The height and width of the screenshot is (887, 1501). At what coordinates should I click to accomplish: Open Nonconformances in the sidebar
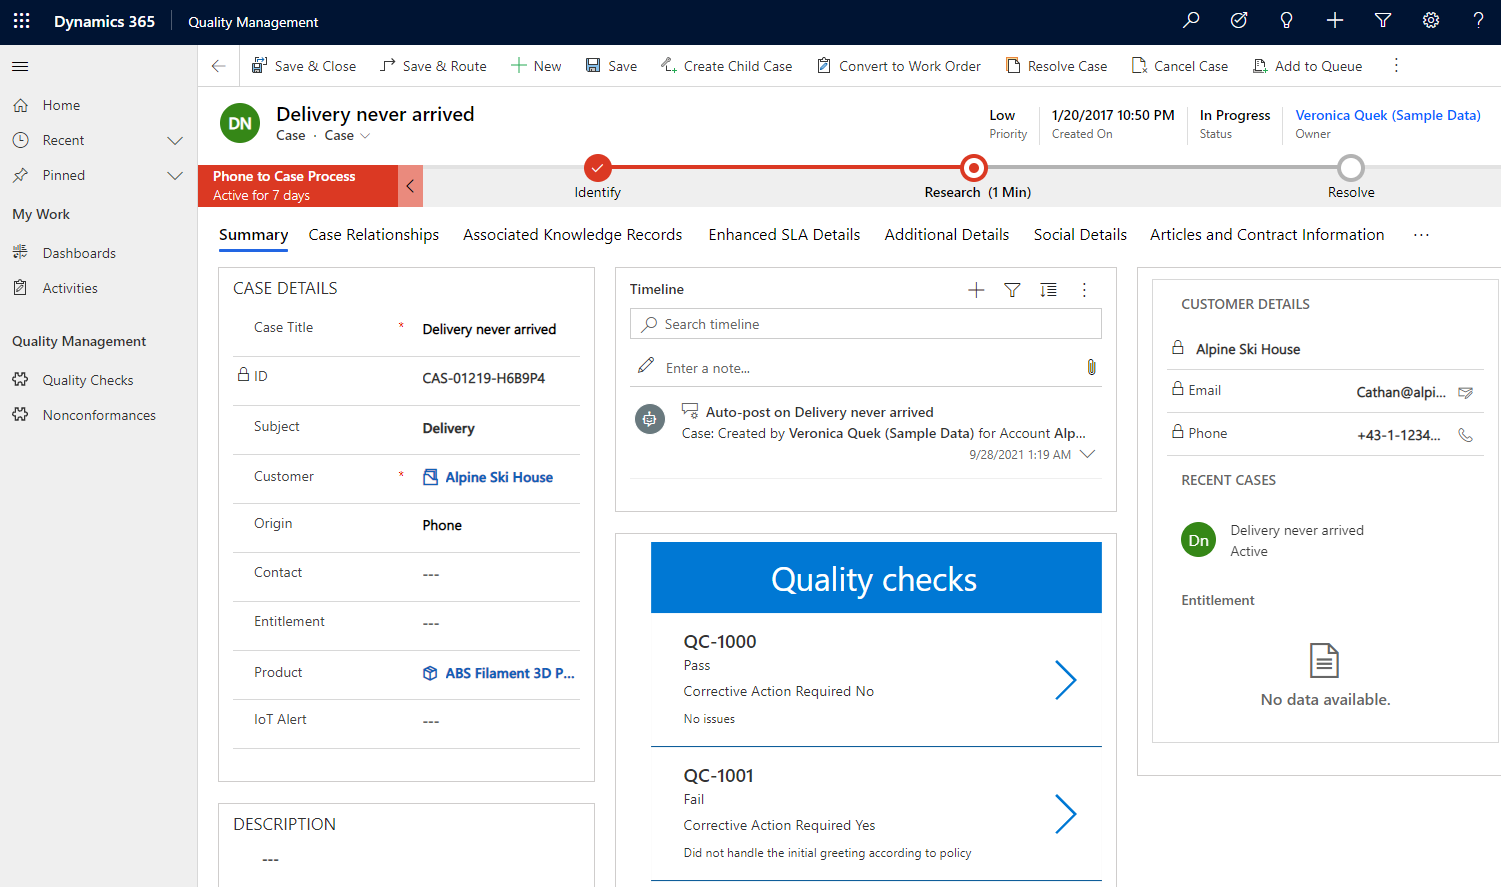tap(99, 416)
